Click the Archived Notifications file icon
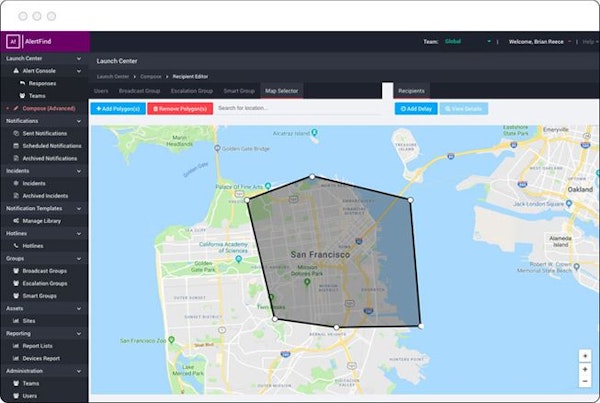 [x=16, y=158]
